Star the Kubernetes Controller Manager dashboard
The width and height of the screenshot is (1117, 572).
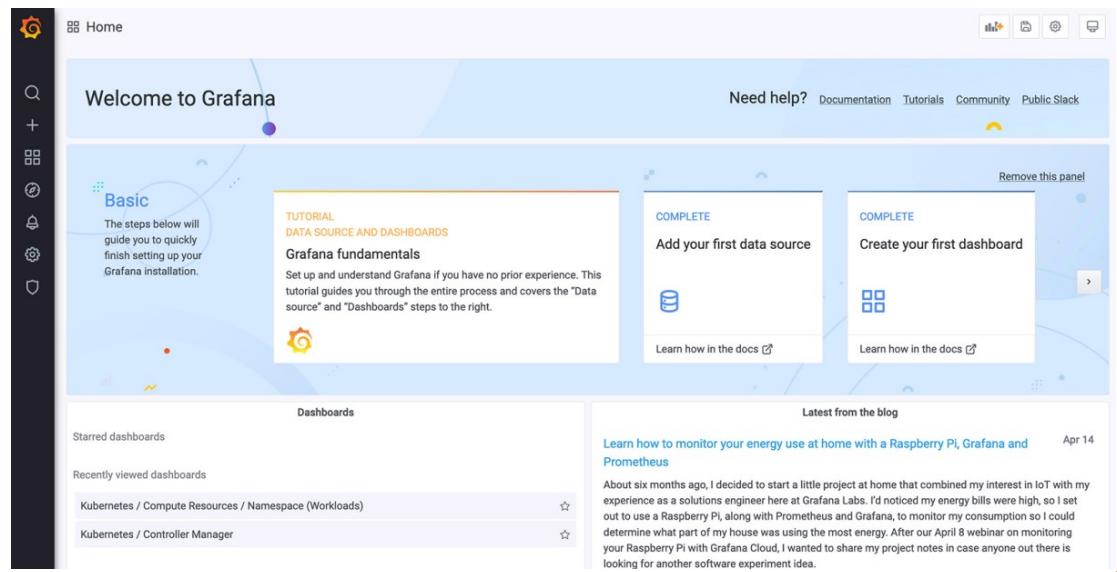[564, 535]
